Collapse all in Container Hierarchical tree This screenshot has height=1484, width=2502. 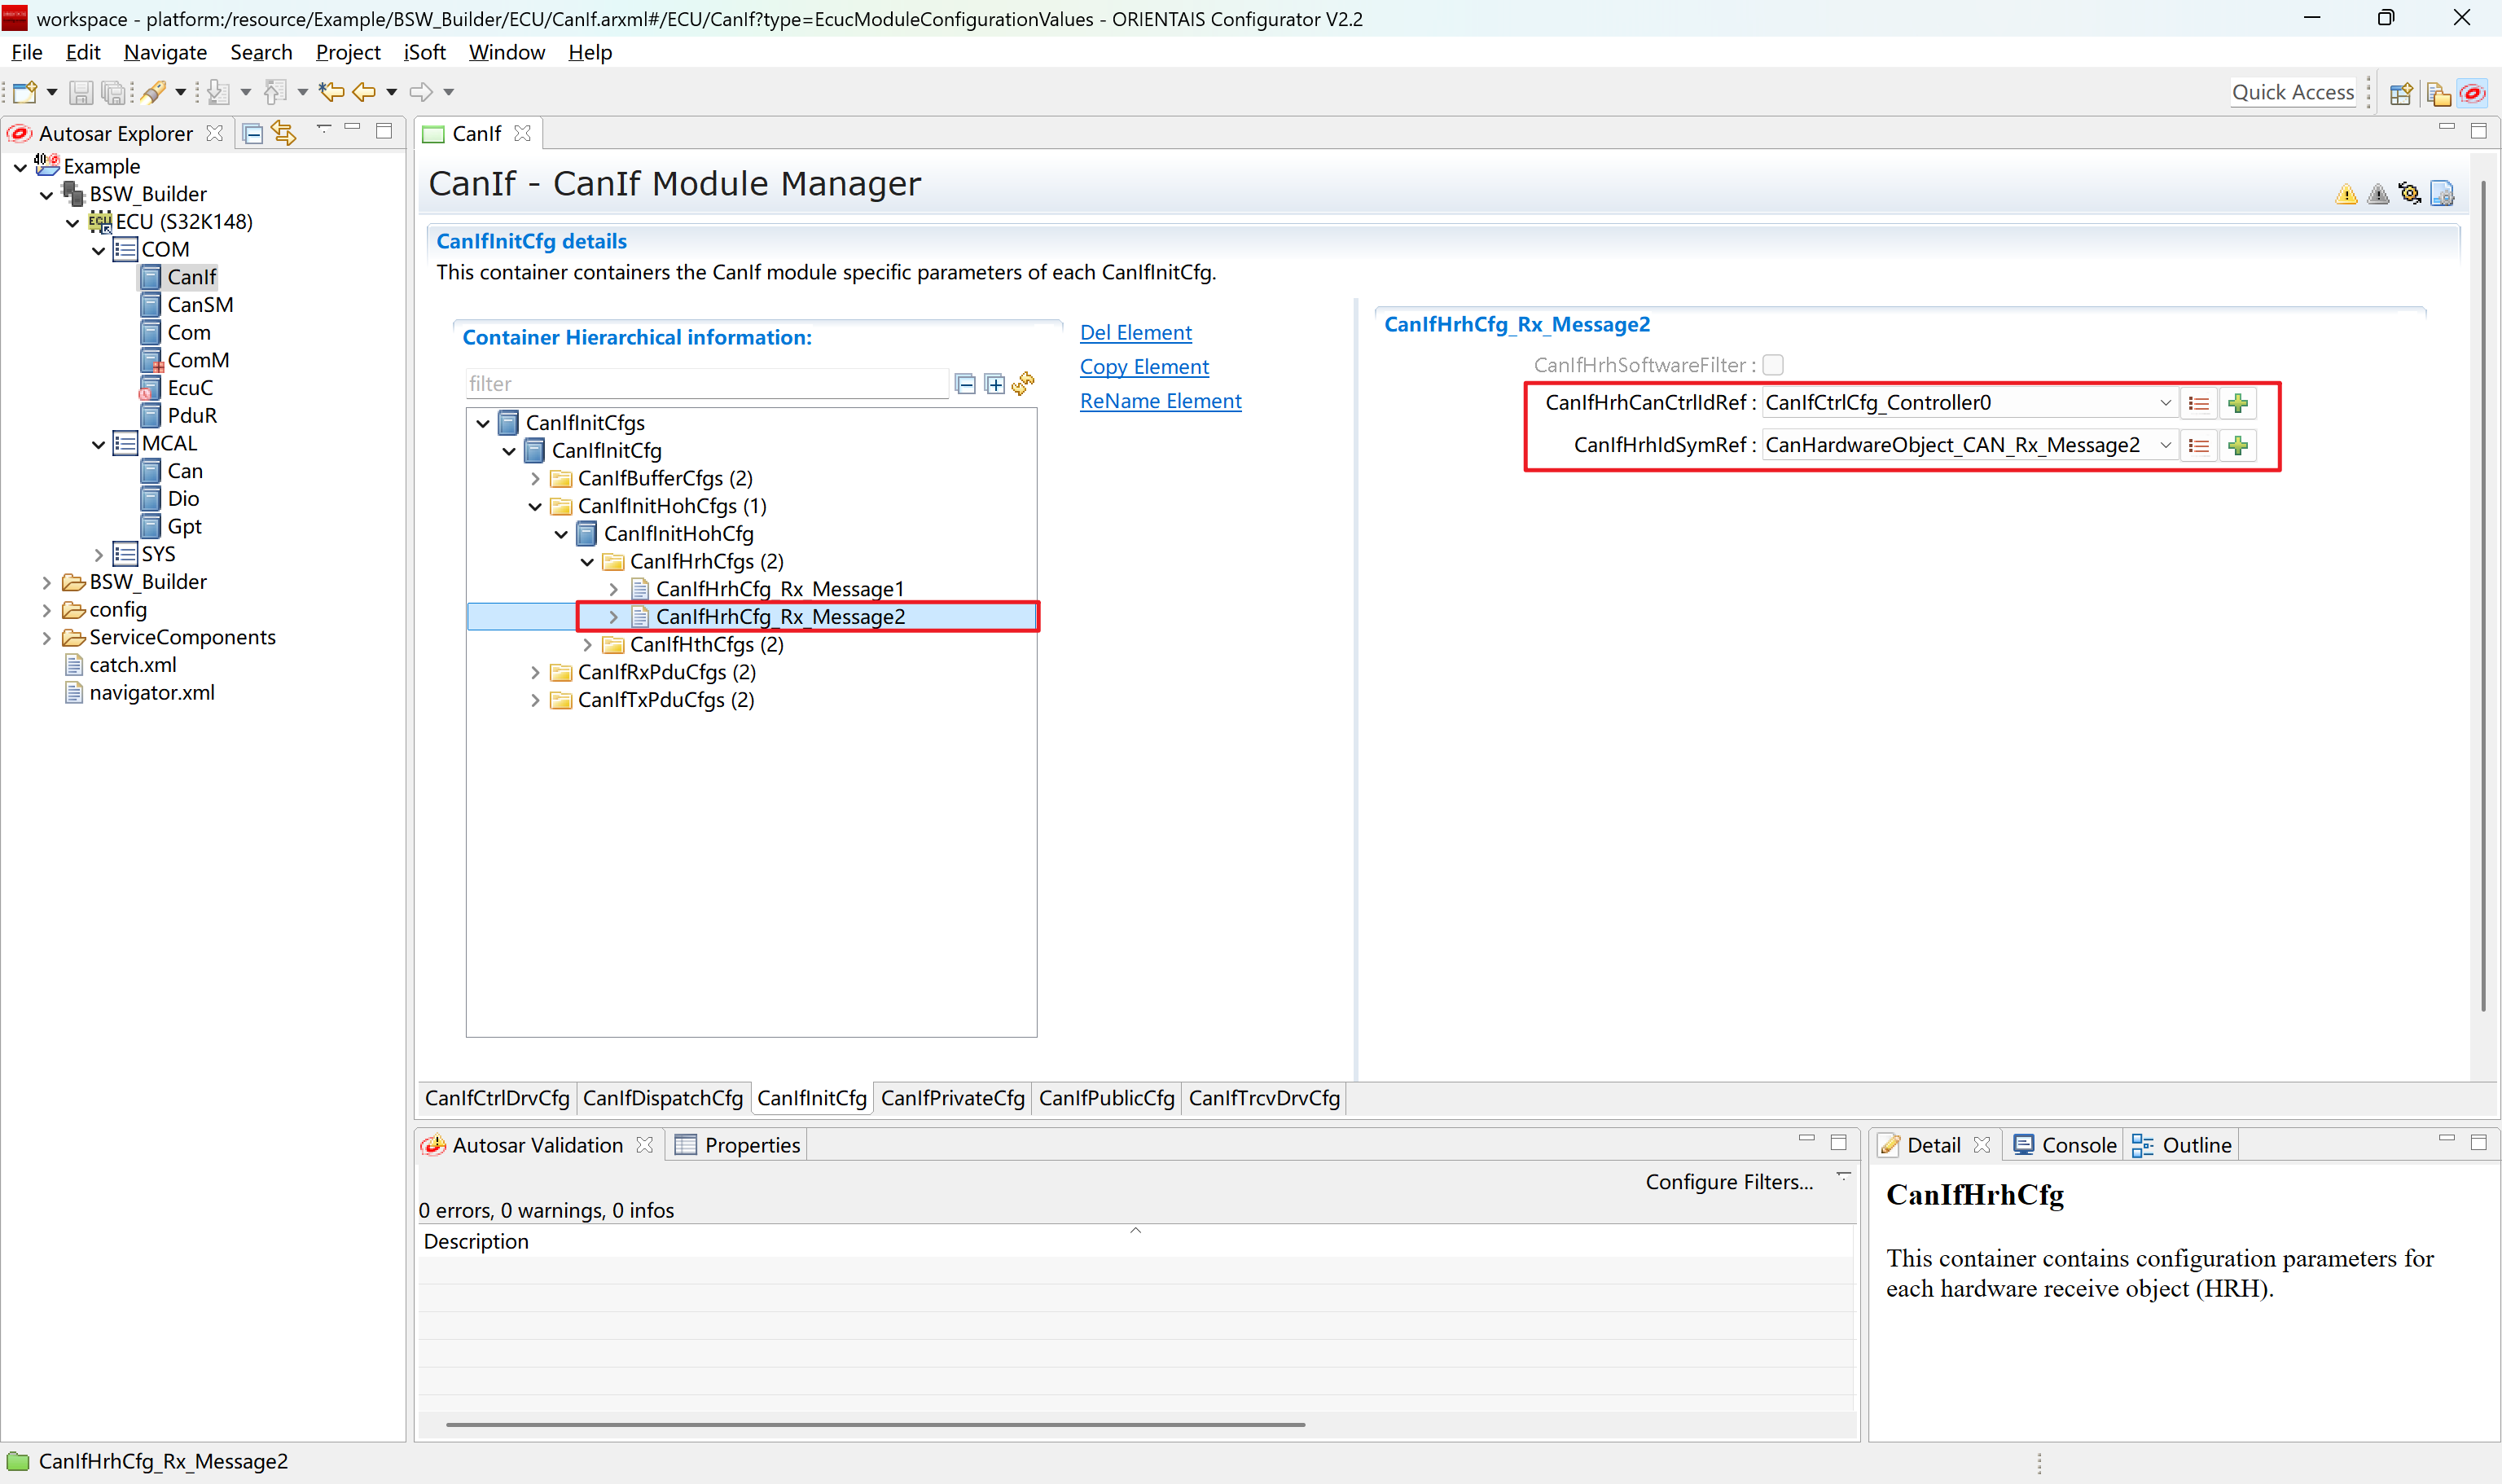pyautogui.click(x=965, y=384)
